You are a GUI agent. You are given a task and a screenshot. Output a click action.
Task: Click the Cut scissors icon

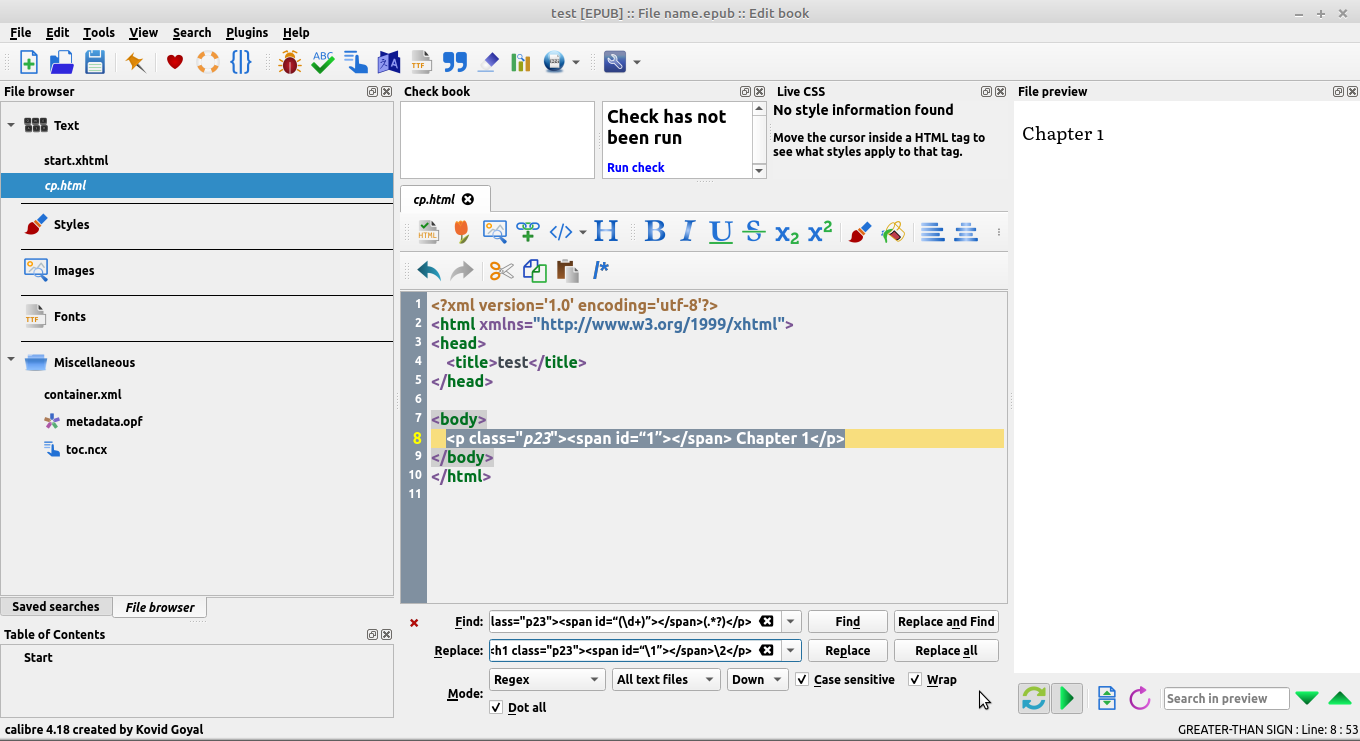[501, 270]
